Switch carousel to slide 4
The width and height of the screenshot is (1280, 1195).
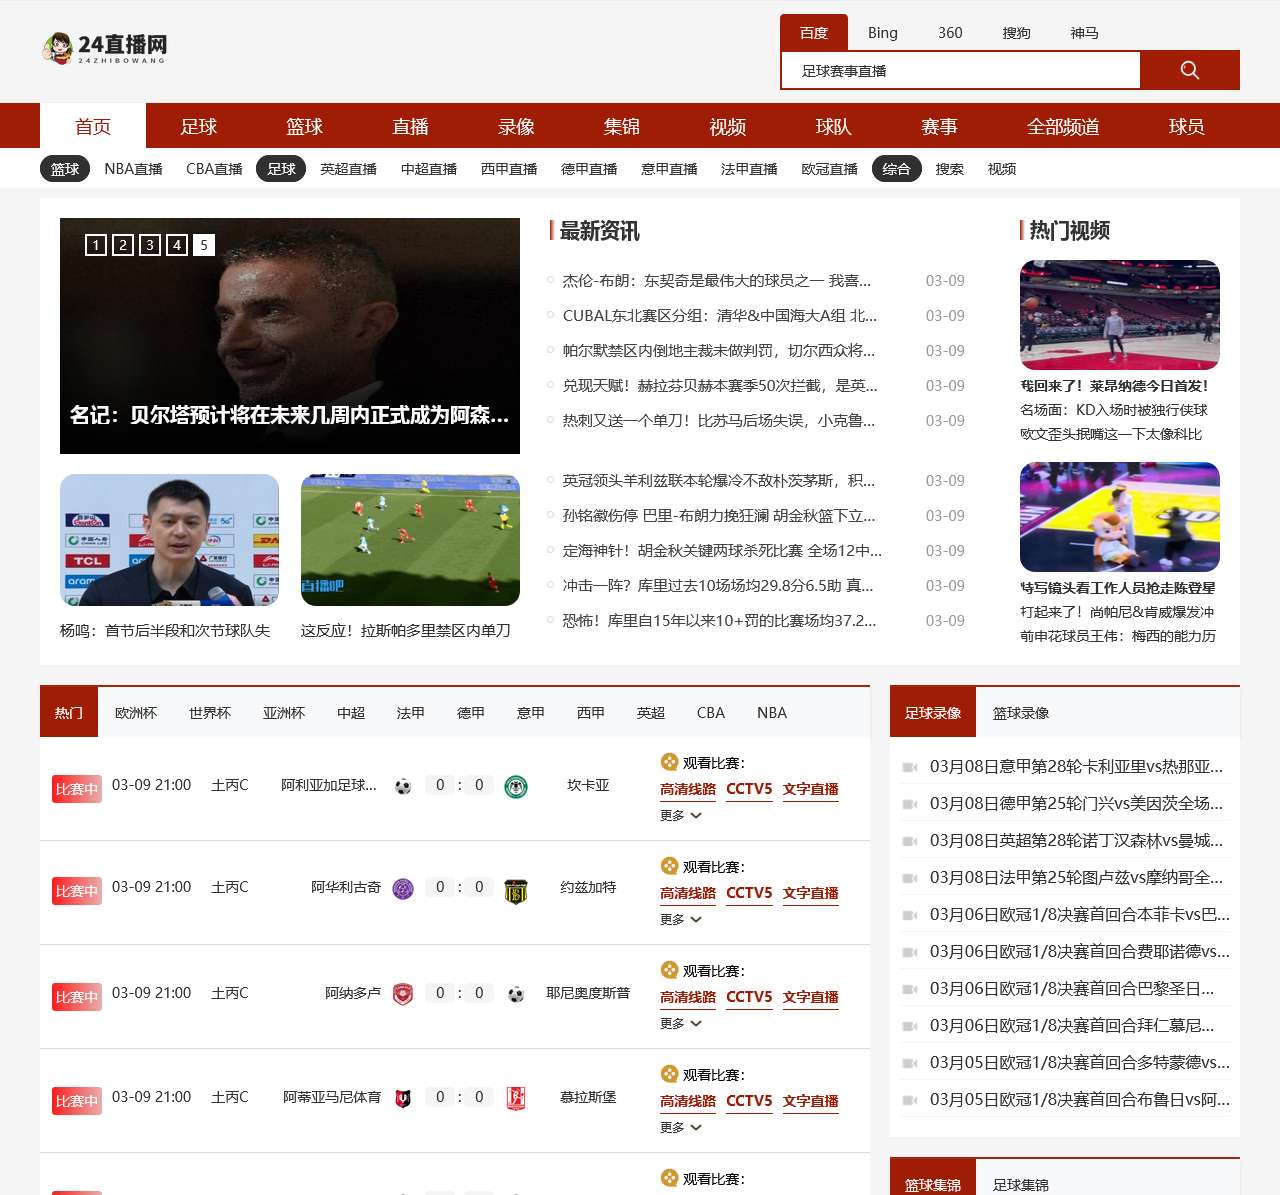click(177, 245)
